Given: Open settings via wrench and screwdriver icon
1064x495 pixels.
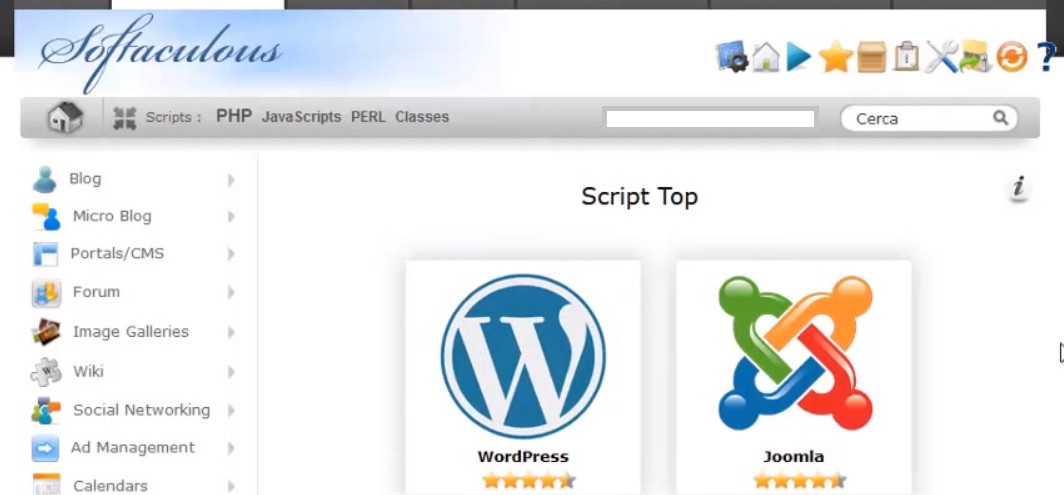Looking at the screenshot, I should tap(941, 57).
